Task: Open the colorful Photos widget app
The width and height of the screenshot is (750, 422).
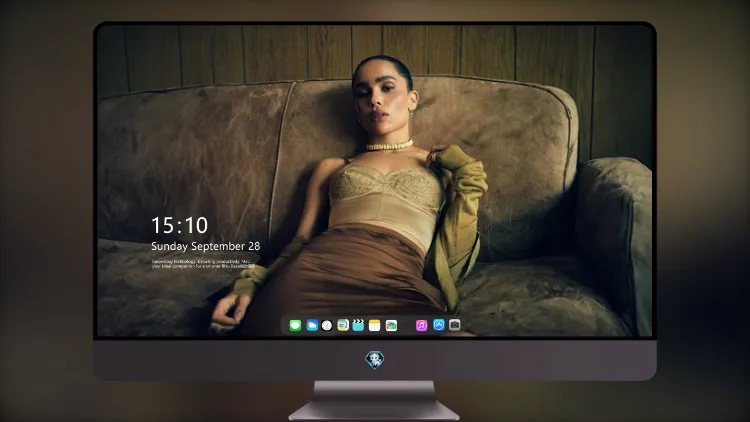Action: click(x=391, y=325)
